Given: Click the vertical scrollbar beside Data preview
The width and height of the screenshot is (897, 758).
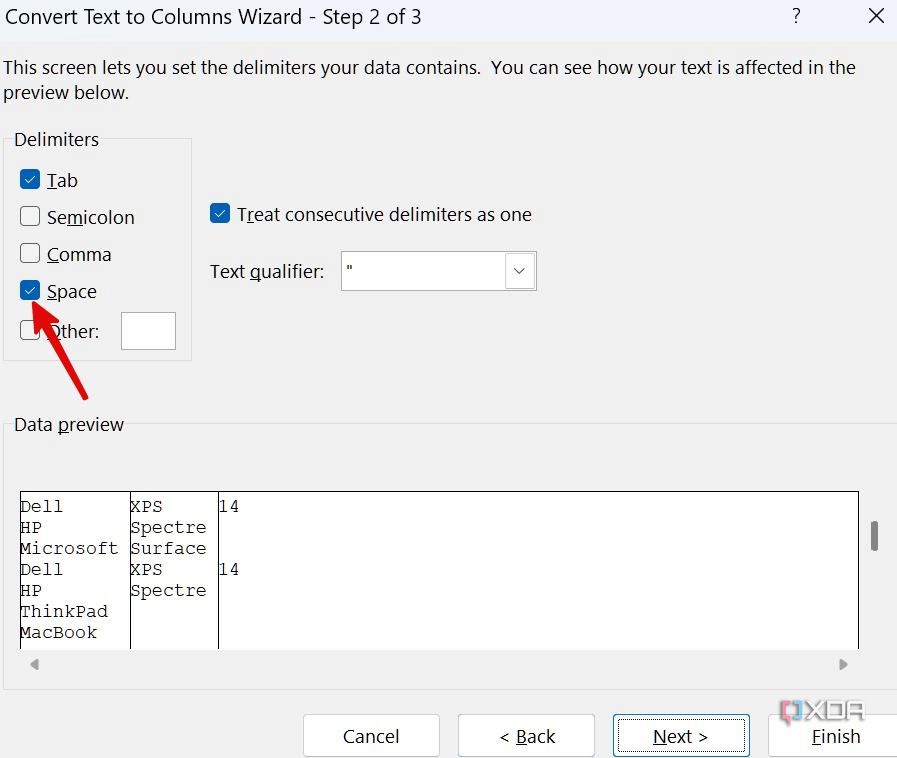Looking at the screenshot, I should (873, 537).
